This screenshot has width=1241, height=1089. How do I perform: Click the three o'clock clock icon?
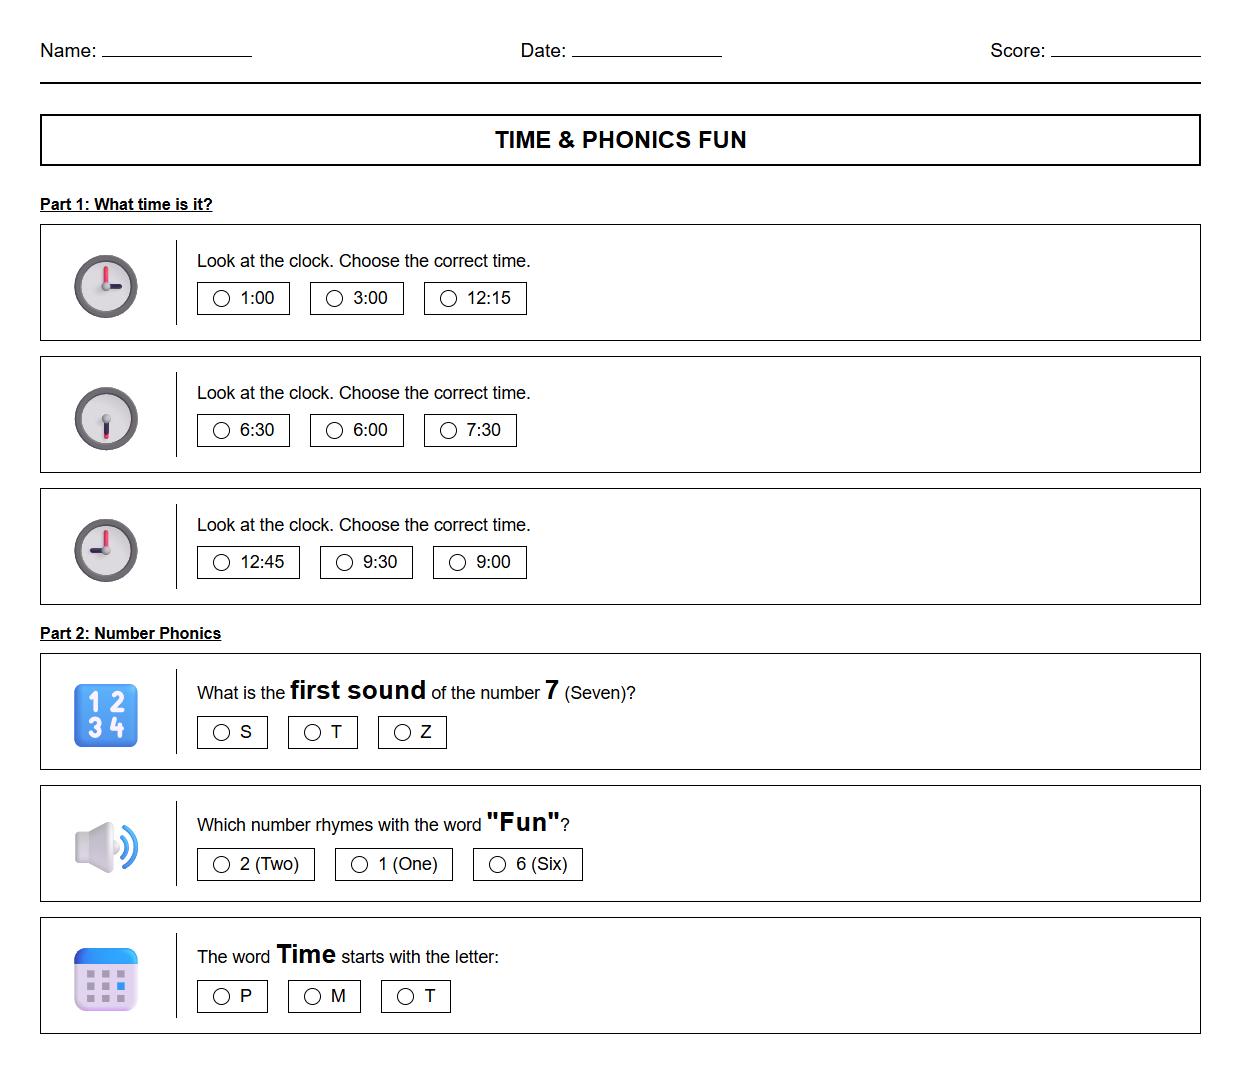click(x=106, y=287)
